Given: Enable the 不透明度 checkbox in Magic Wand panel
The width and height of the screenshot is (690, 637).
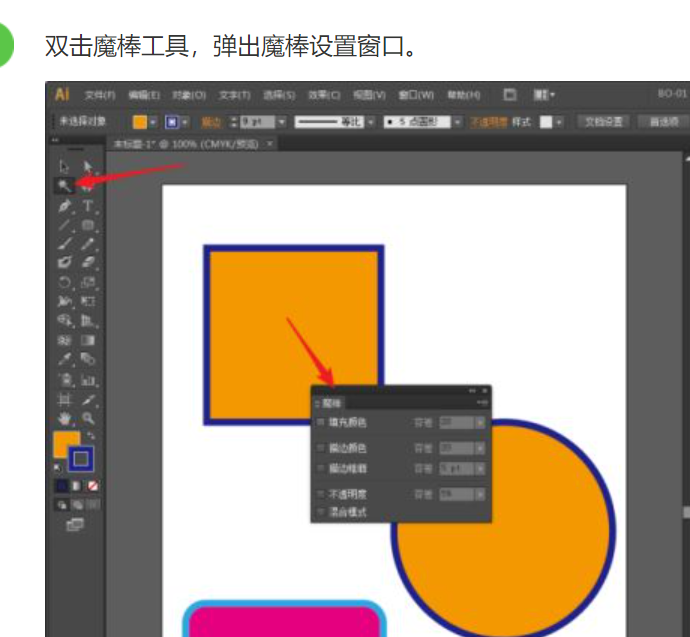Looking at the screenshot, I should click(321, 494).
